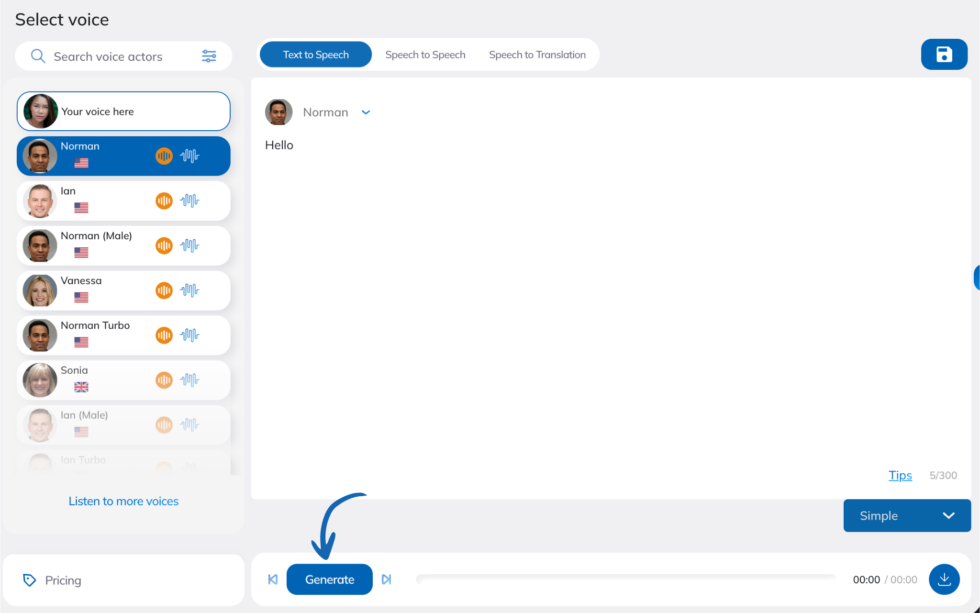Click the skip to end playback icon
The height and width of the screenshot is (613, 980).
click(388, 579)
